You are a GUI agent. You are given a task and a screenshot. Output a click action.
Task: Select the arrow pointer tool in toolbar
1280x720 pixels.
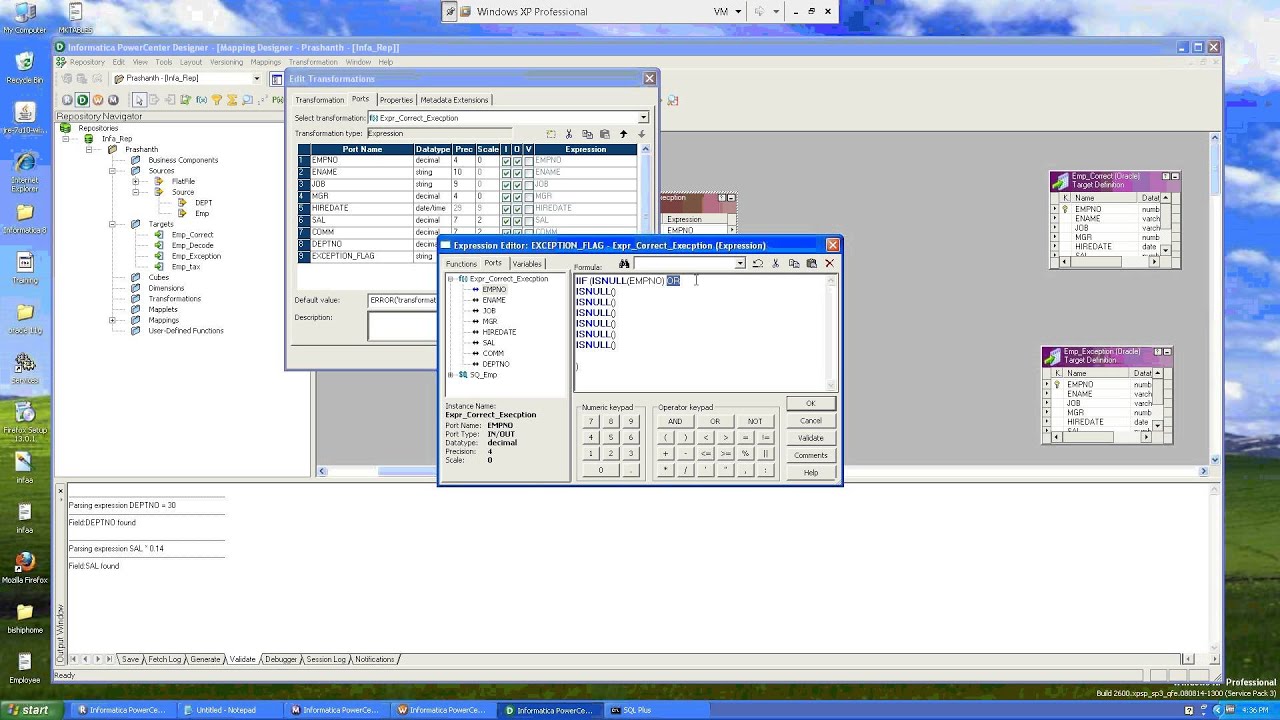[x=139, y=100]
